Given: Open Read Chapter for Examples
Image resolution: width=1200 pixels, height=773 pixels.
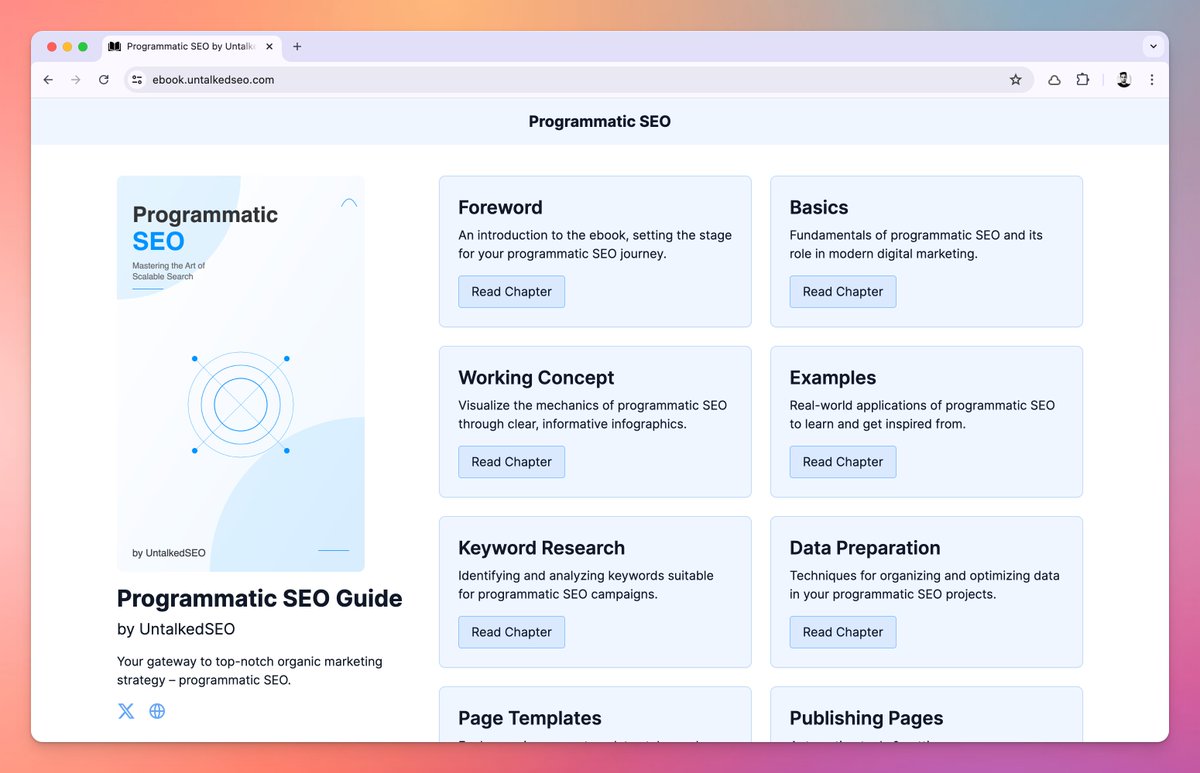Looking at the screenshot, I should pos(843,462).
